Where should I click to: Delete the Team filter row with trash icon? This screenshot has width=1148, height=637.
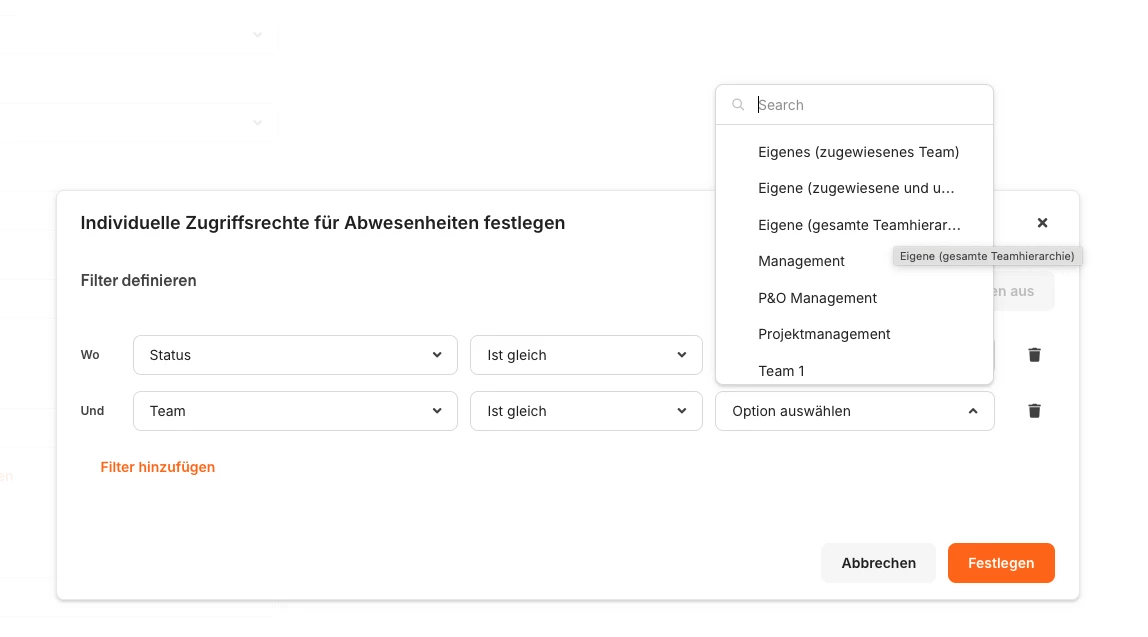pos(1034,411)
